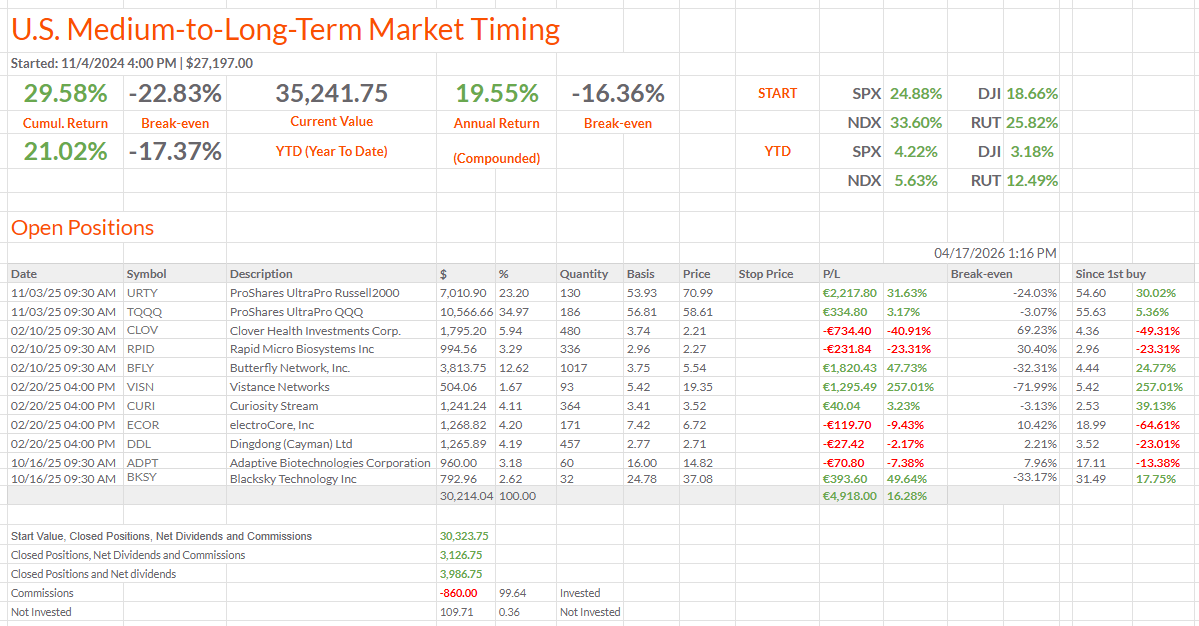Screen dimensions: 1199x626
Task: Select the -71.99% VISN break-even cell
Action: pos(1035,387)
